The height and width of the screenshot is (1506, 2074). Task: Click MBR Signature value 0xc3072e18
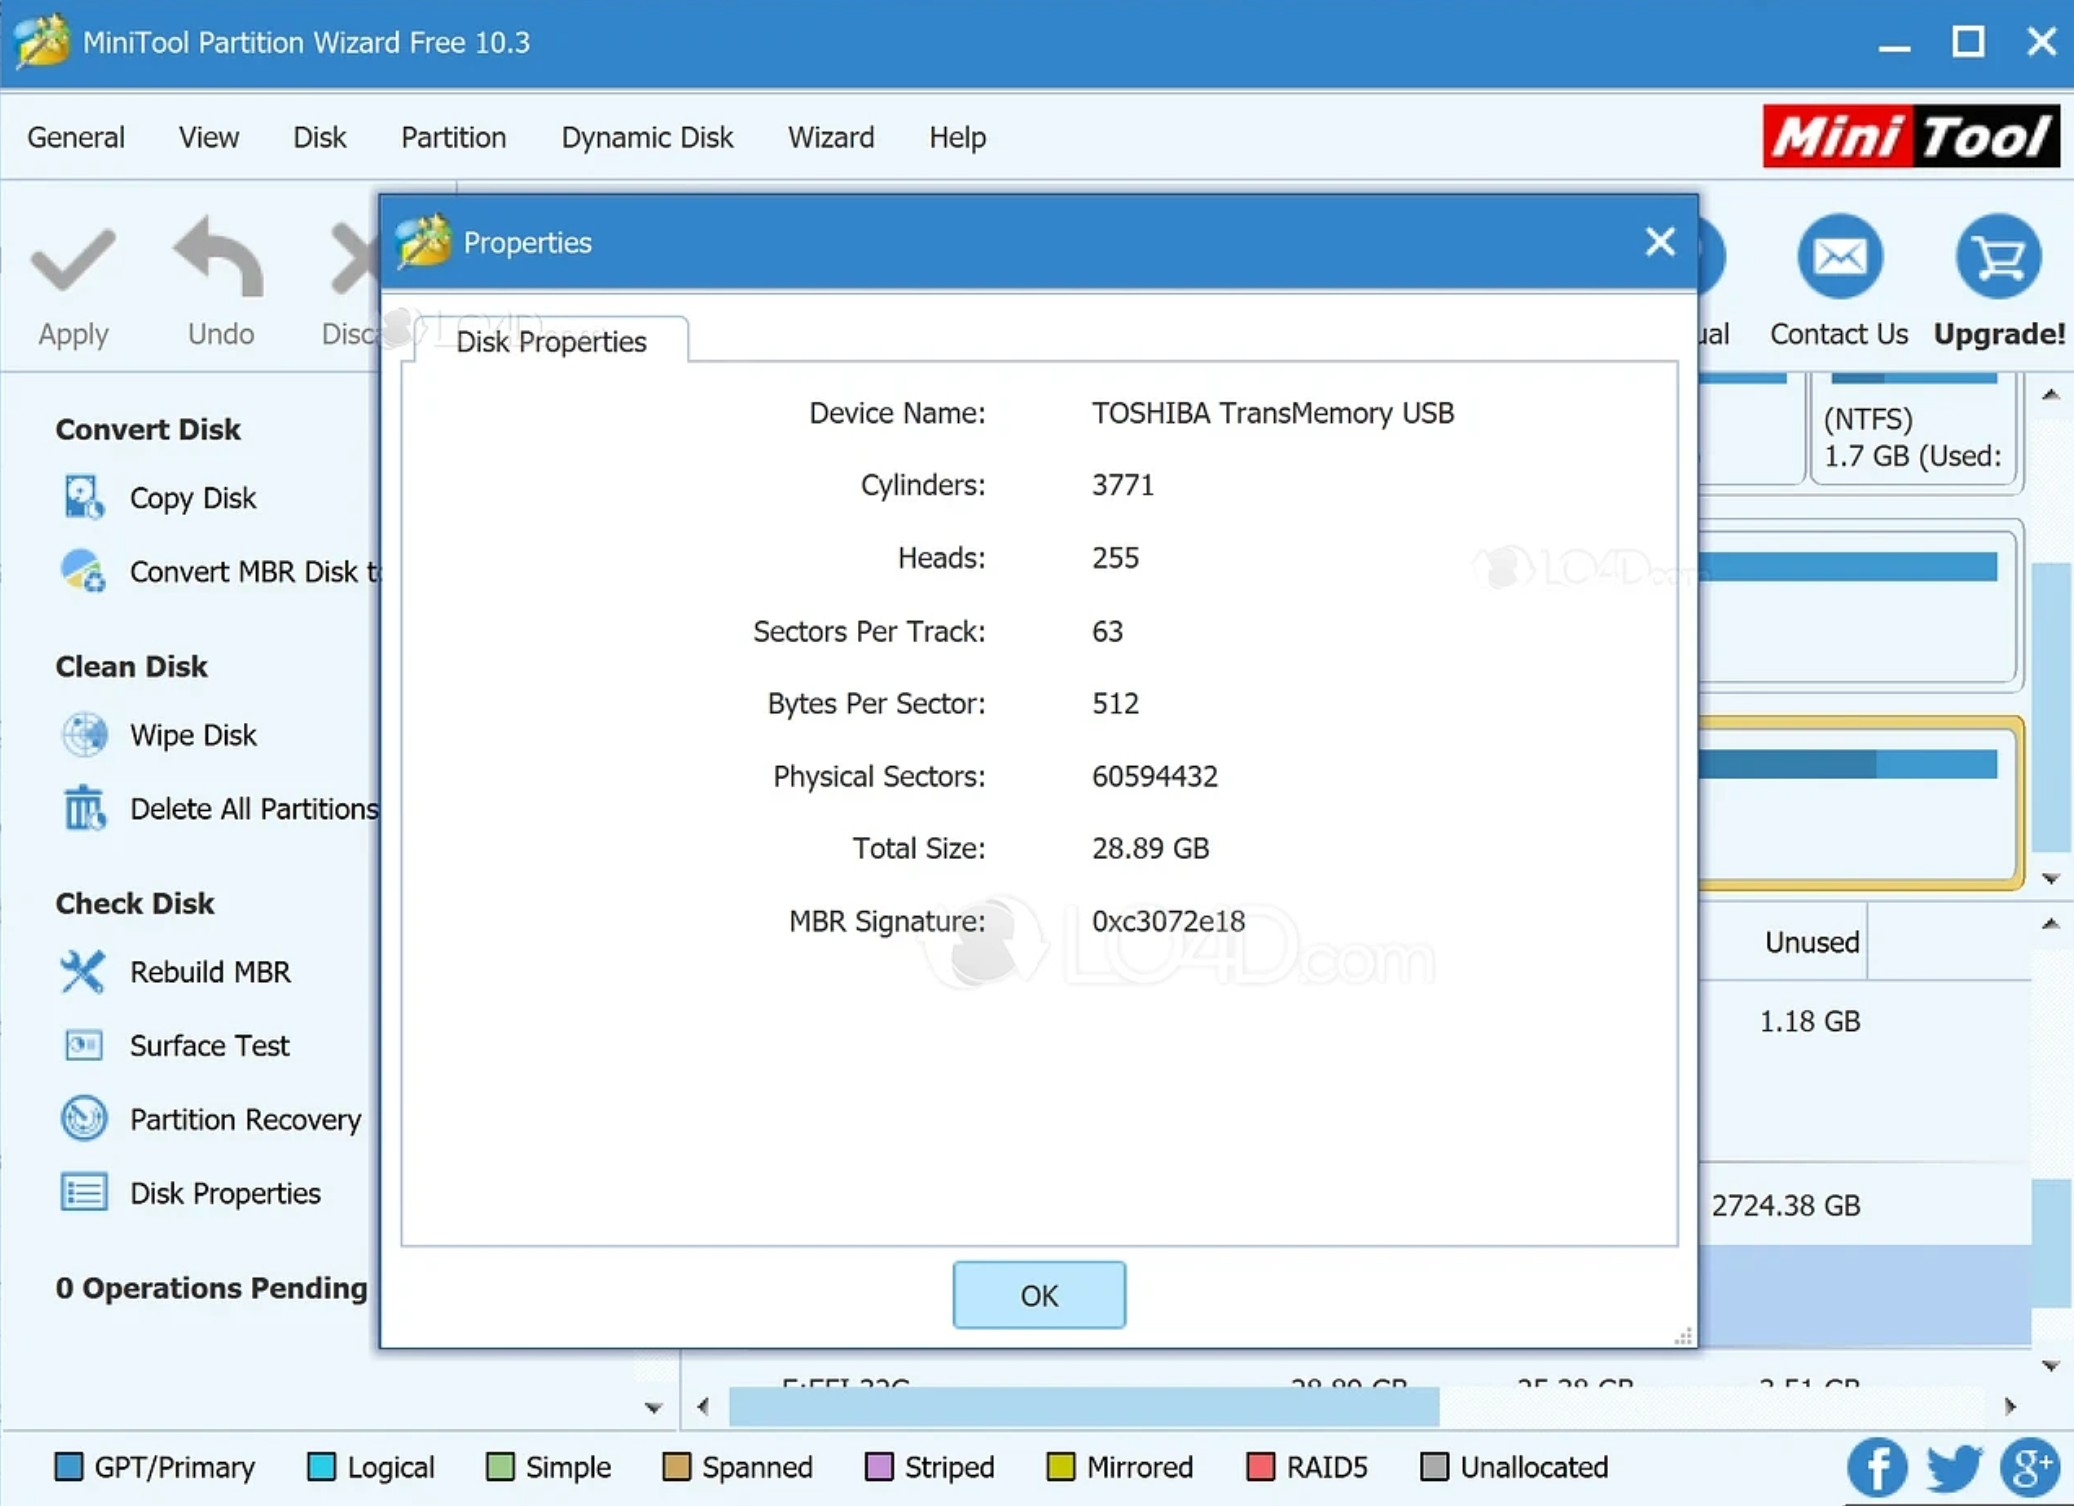1168,920
